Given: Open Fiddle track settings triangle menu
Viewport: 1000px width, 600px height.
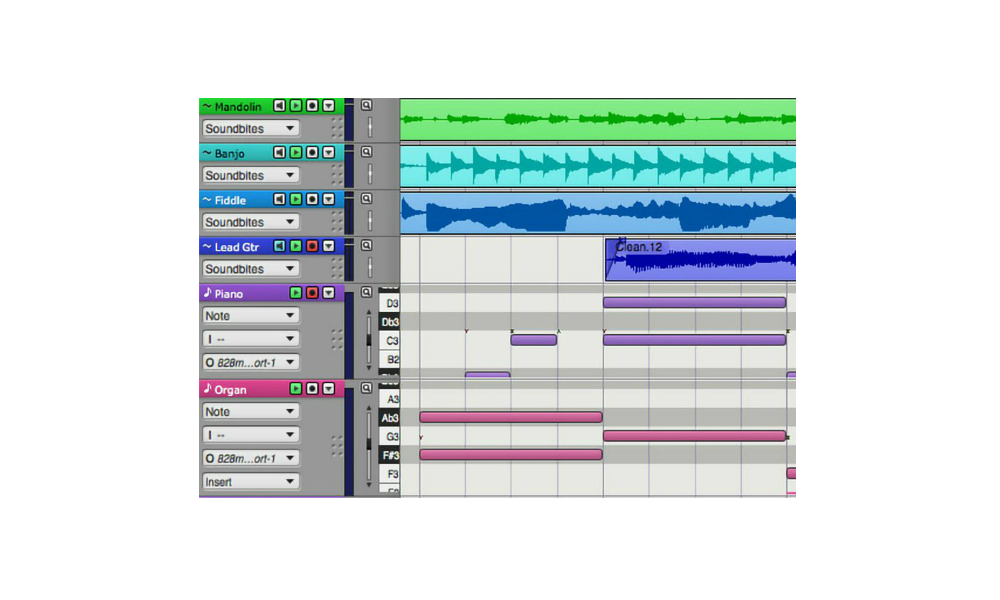Looking at the screenshot, I should 328,200.
